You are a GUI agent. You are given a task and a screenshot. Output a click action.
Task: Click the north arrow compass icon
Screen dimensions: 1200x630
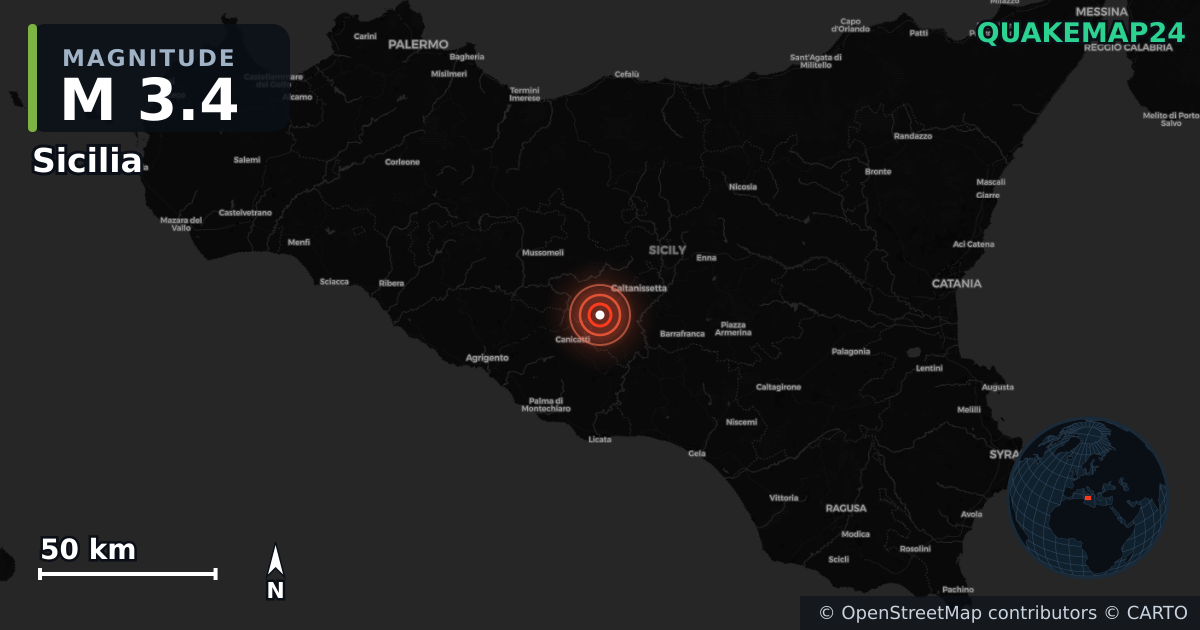point(275,572)
